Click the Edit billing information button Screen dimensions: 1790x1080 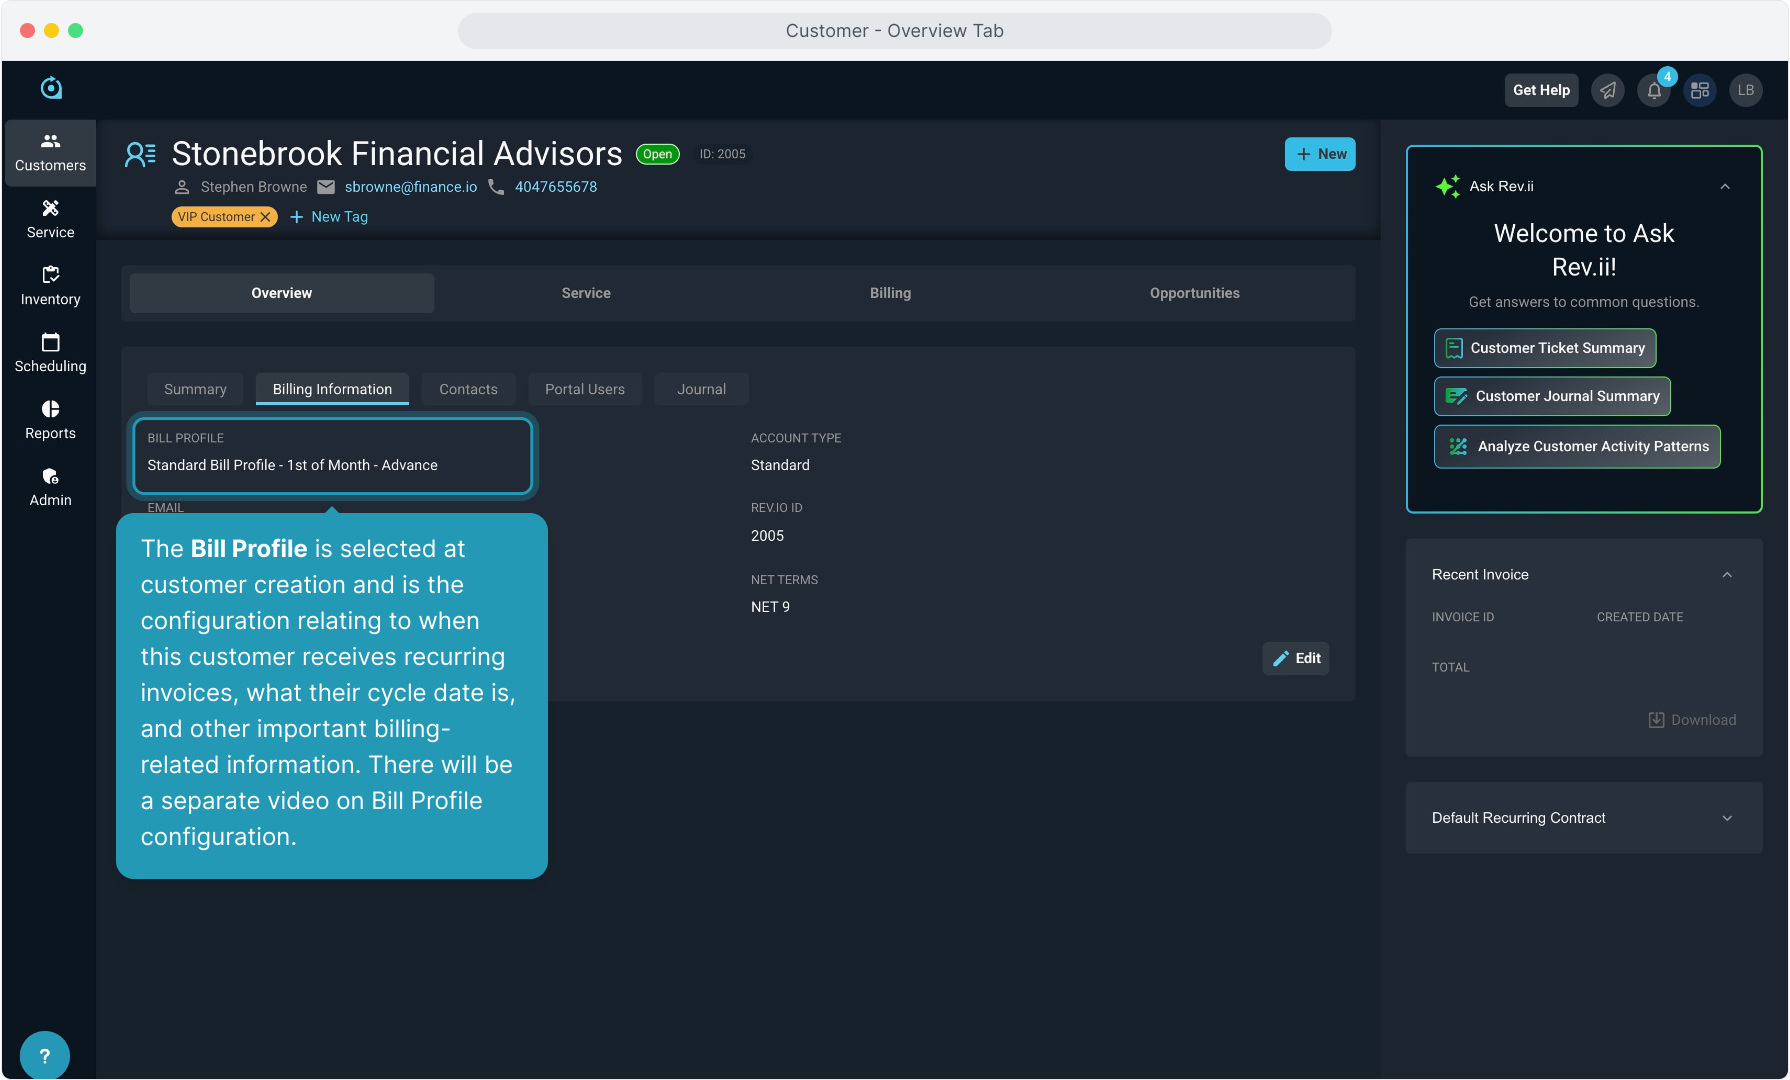[1295, 658]
